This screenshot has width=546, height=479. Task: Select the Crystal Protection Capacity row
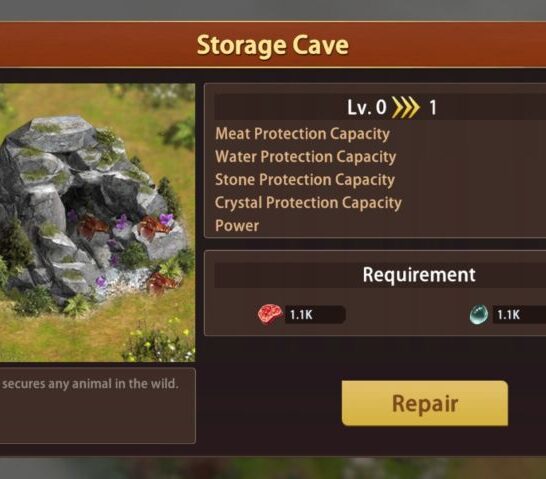[380, 203]
